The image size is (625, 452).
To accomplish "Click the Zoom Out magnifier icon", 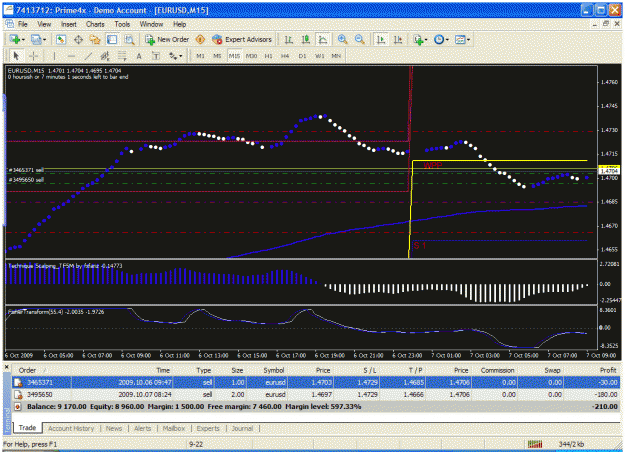I will tap(360, 39).
